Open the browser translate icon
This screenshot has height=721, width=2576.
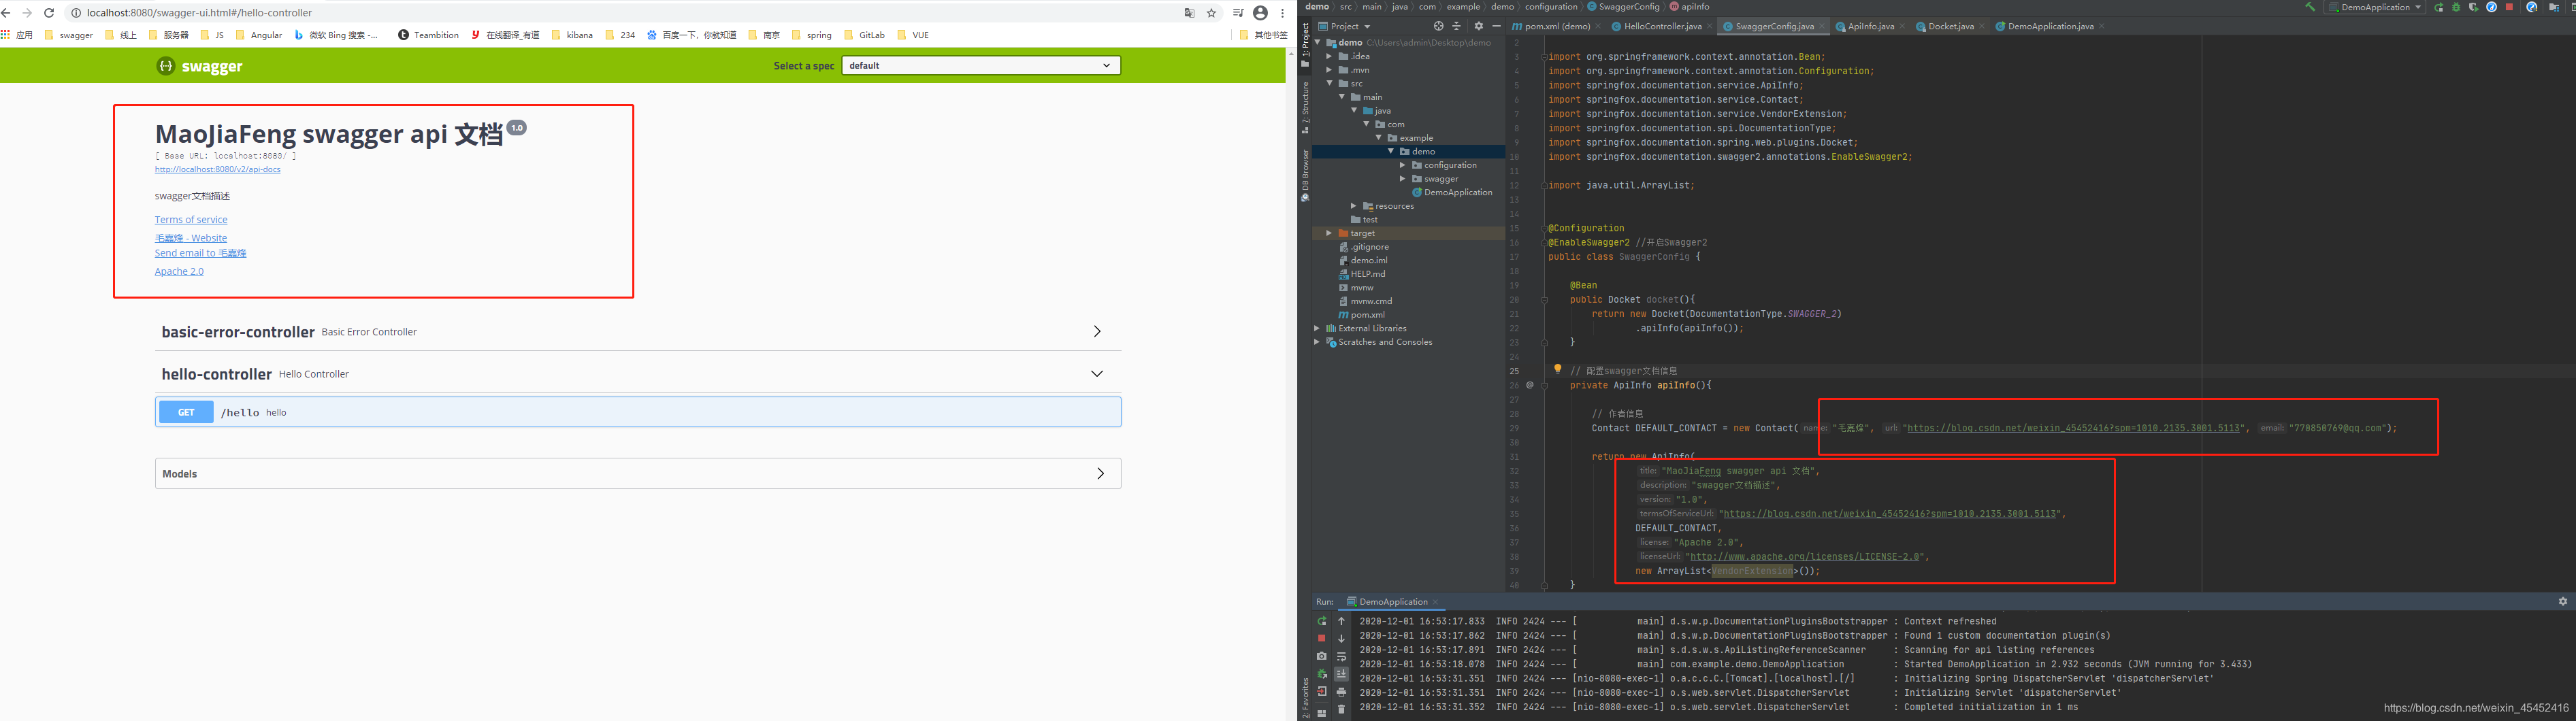click(x=1189, y=13)
